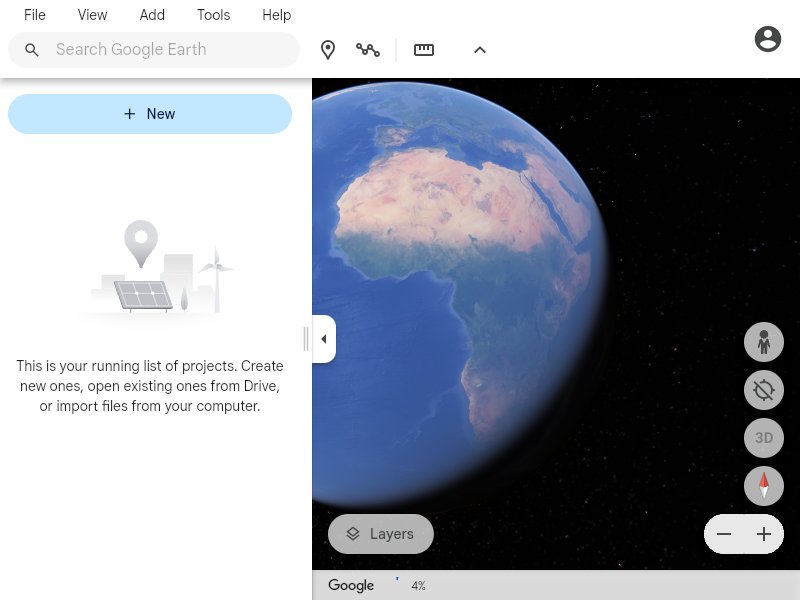Open the Help menu
Viewport: 800px width, 600px height.
277,15
